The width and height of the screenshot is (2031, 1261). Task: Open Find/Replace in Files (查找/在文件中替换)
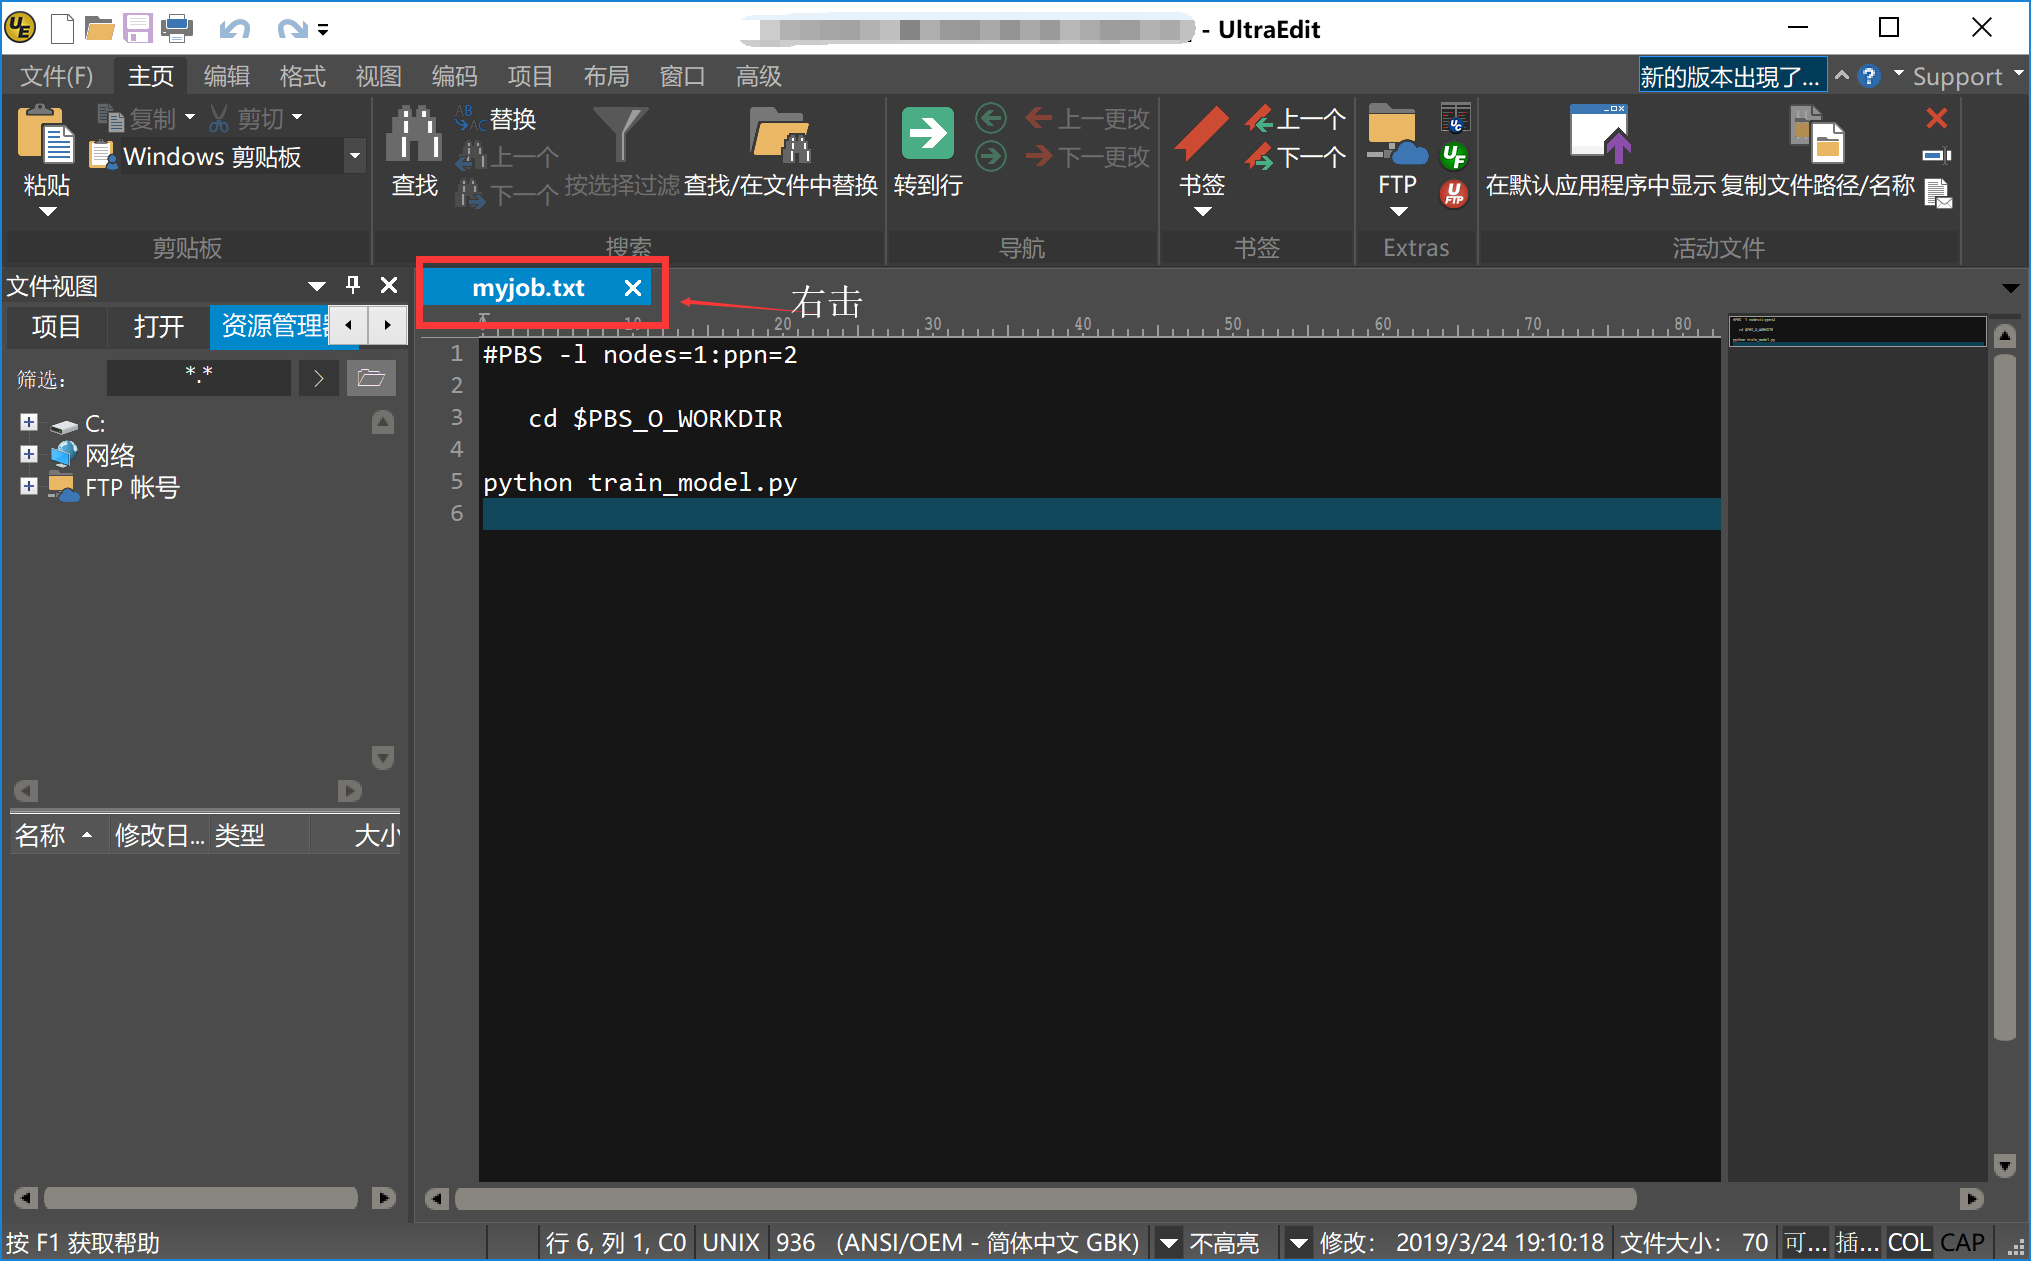click(780, 150)
